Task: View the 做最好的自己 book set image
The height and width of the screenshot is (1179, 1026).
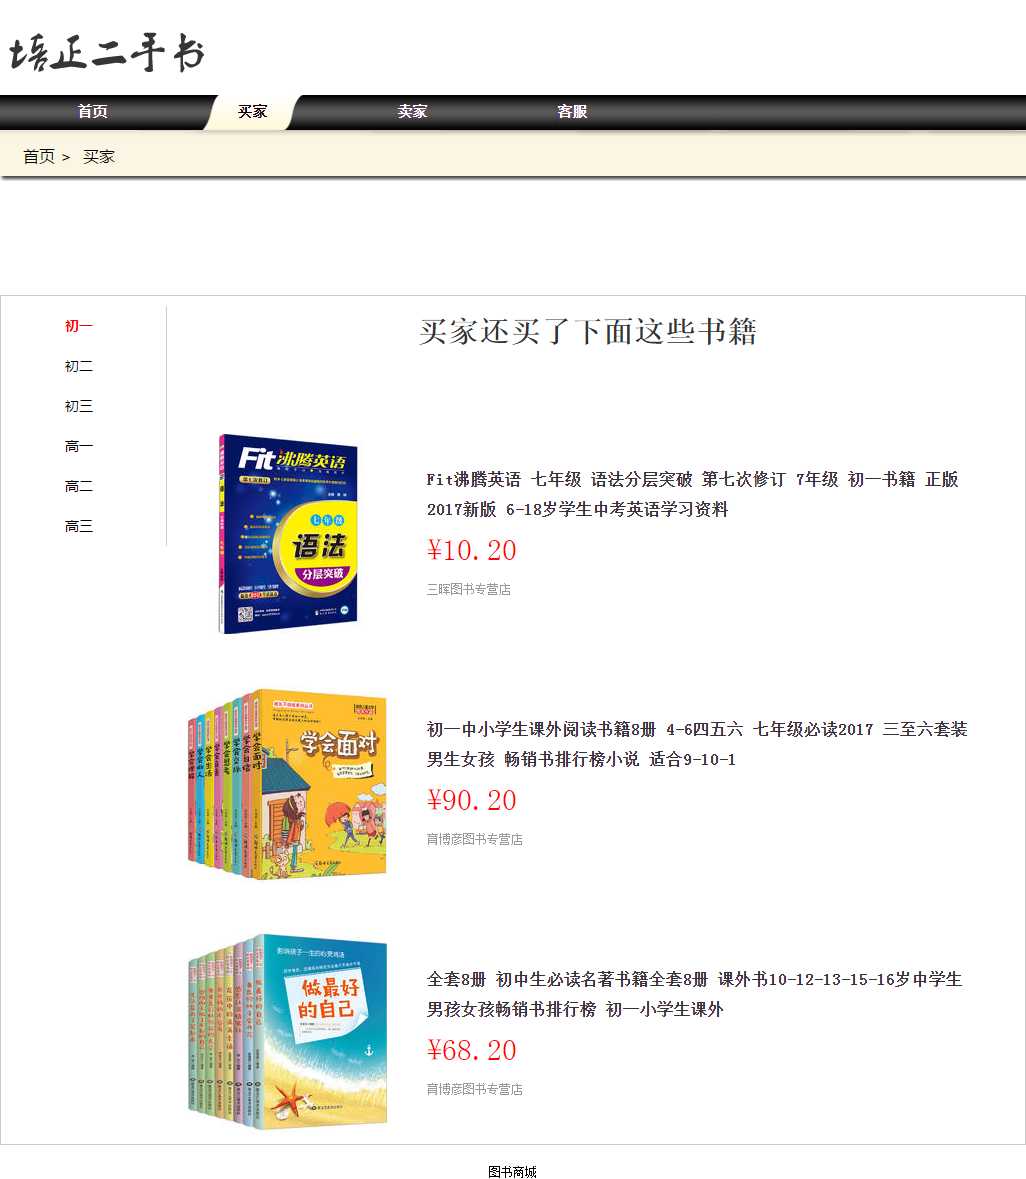Action: 288,1034
